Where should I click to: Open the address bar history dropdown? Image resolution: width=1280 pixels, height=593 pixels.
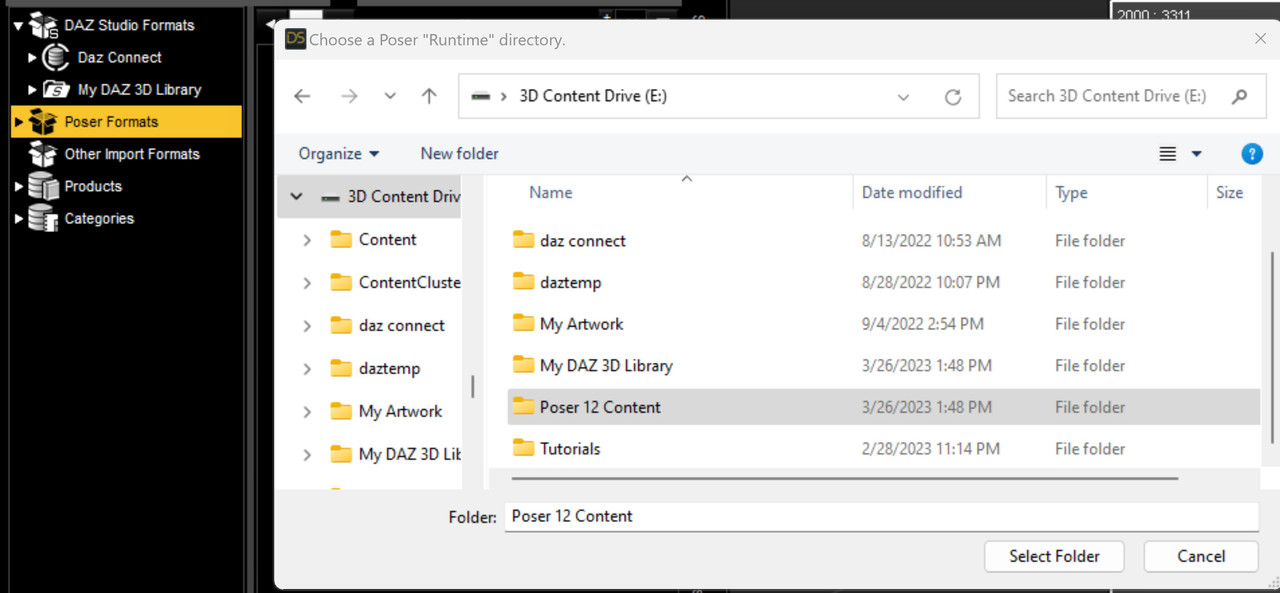coord(903,97)
